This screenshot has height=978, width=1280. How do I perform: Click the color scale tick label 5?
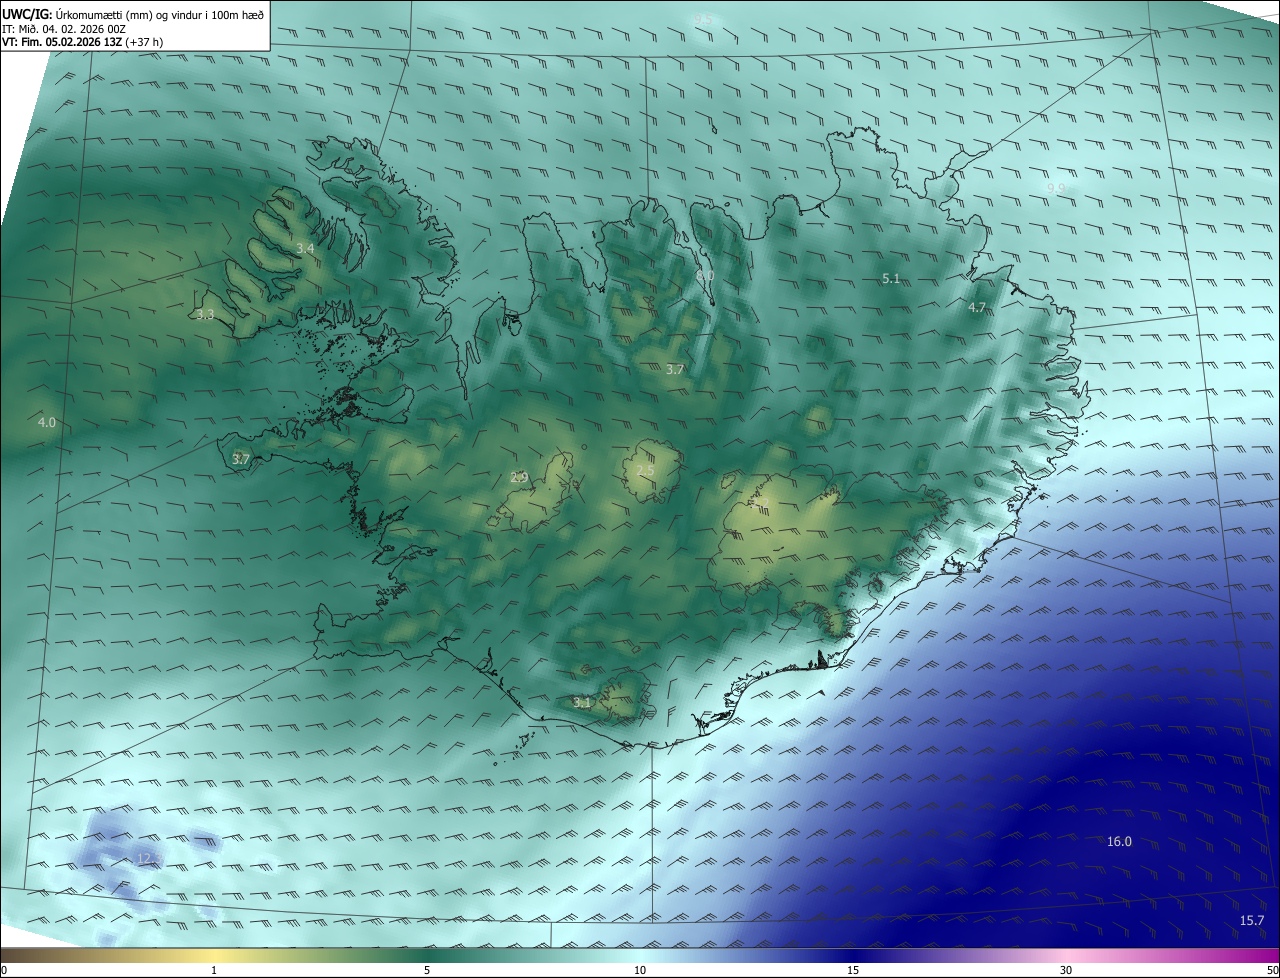tap(427, 970)
